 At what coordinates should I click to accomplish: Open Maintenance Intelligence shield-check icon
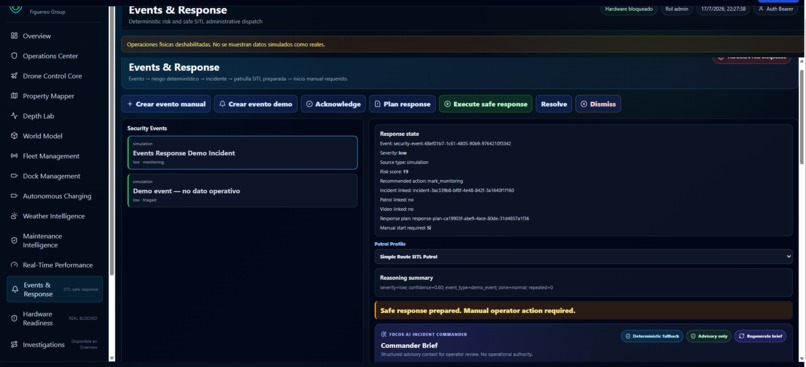pyautogui.click(x=14, y=241)
